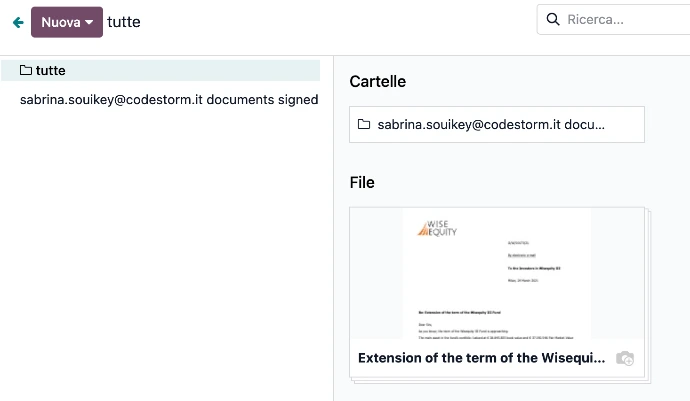Image resolution: width=690 pixels, height=401 pixels.
Task: Click stacked pages edge of file card
Action: pyautogui.click(x=648, y=300)
